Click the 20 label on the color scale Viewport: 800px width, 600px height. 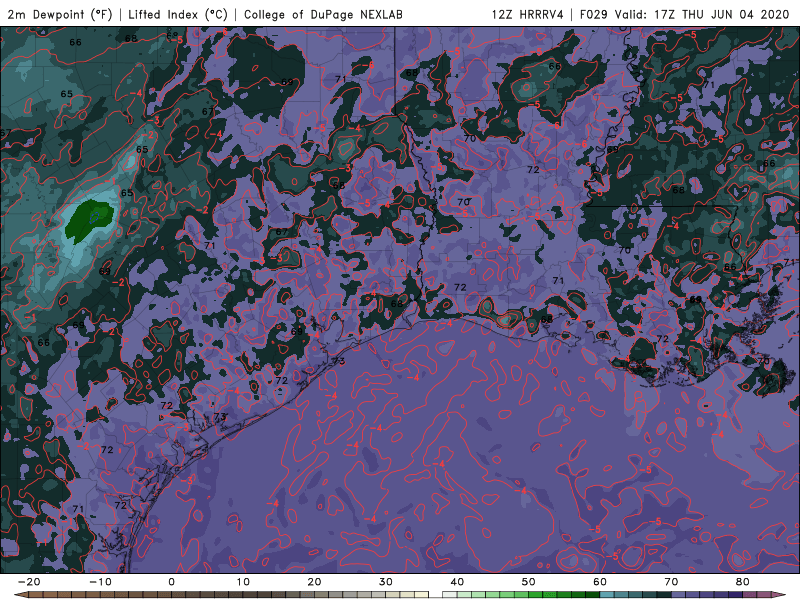tap(314, 582)
